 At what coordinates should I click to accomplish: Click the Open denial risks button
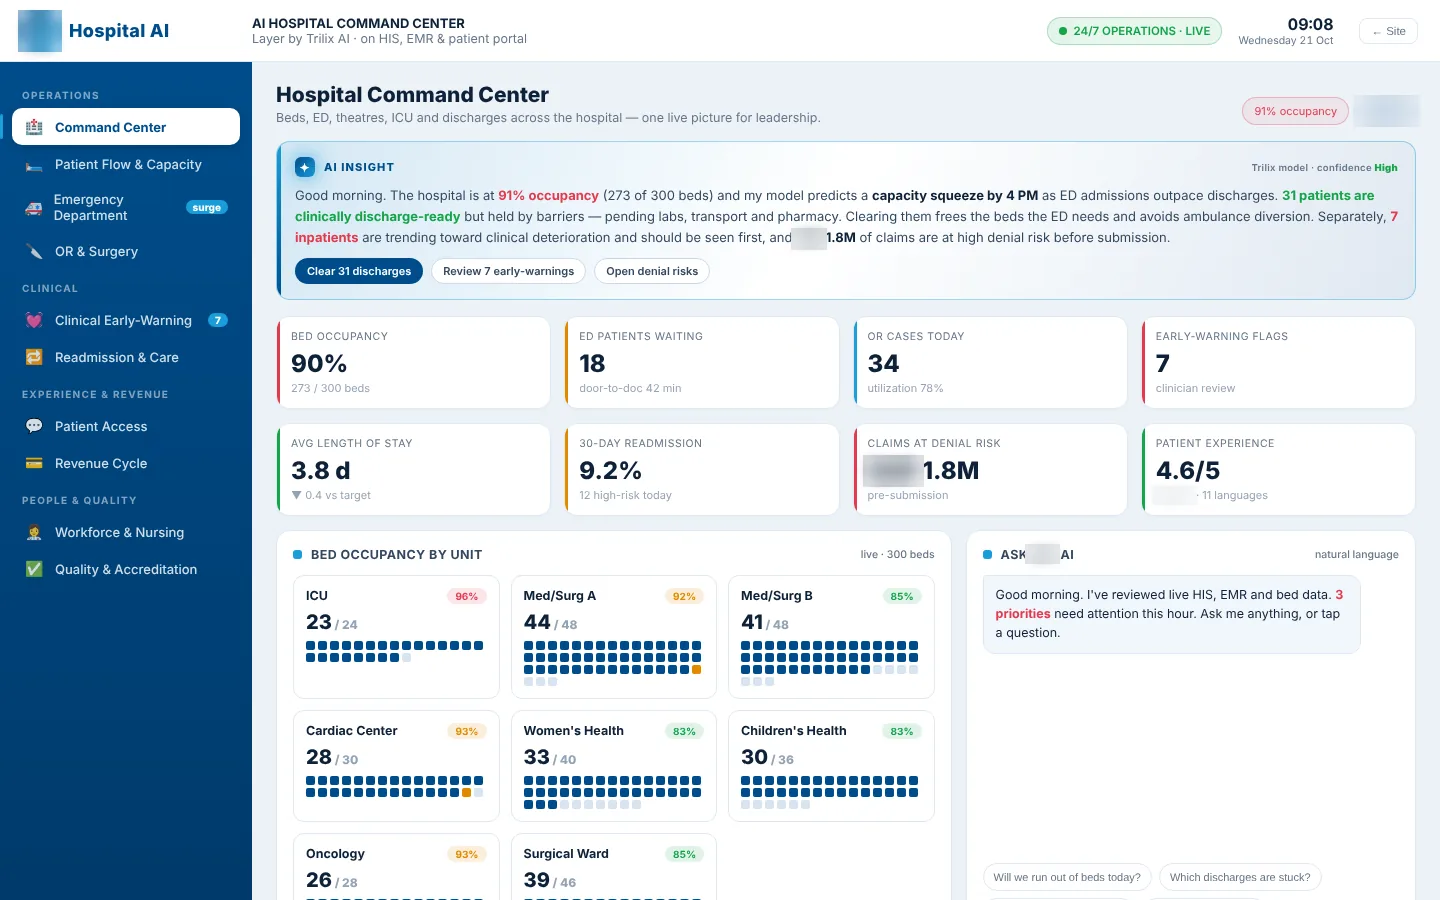(652, 271)
